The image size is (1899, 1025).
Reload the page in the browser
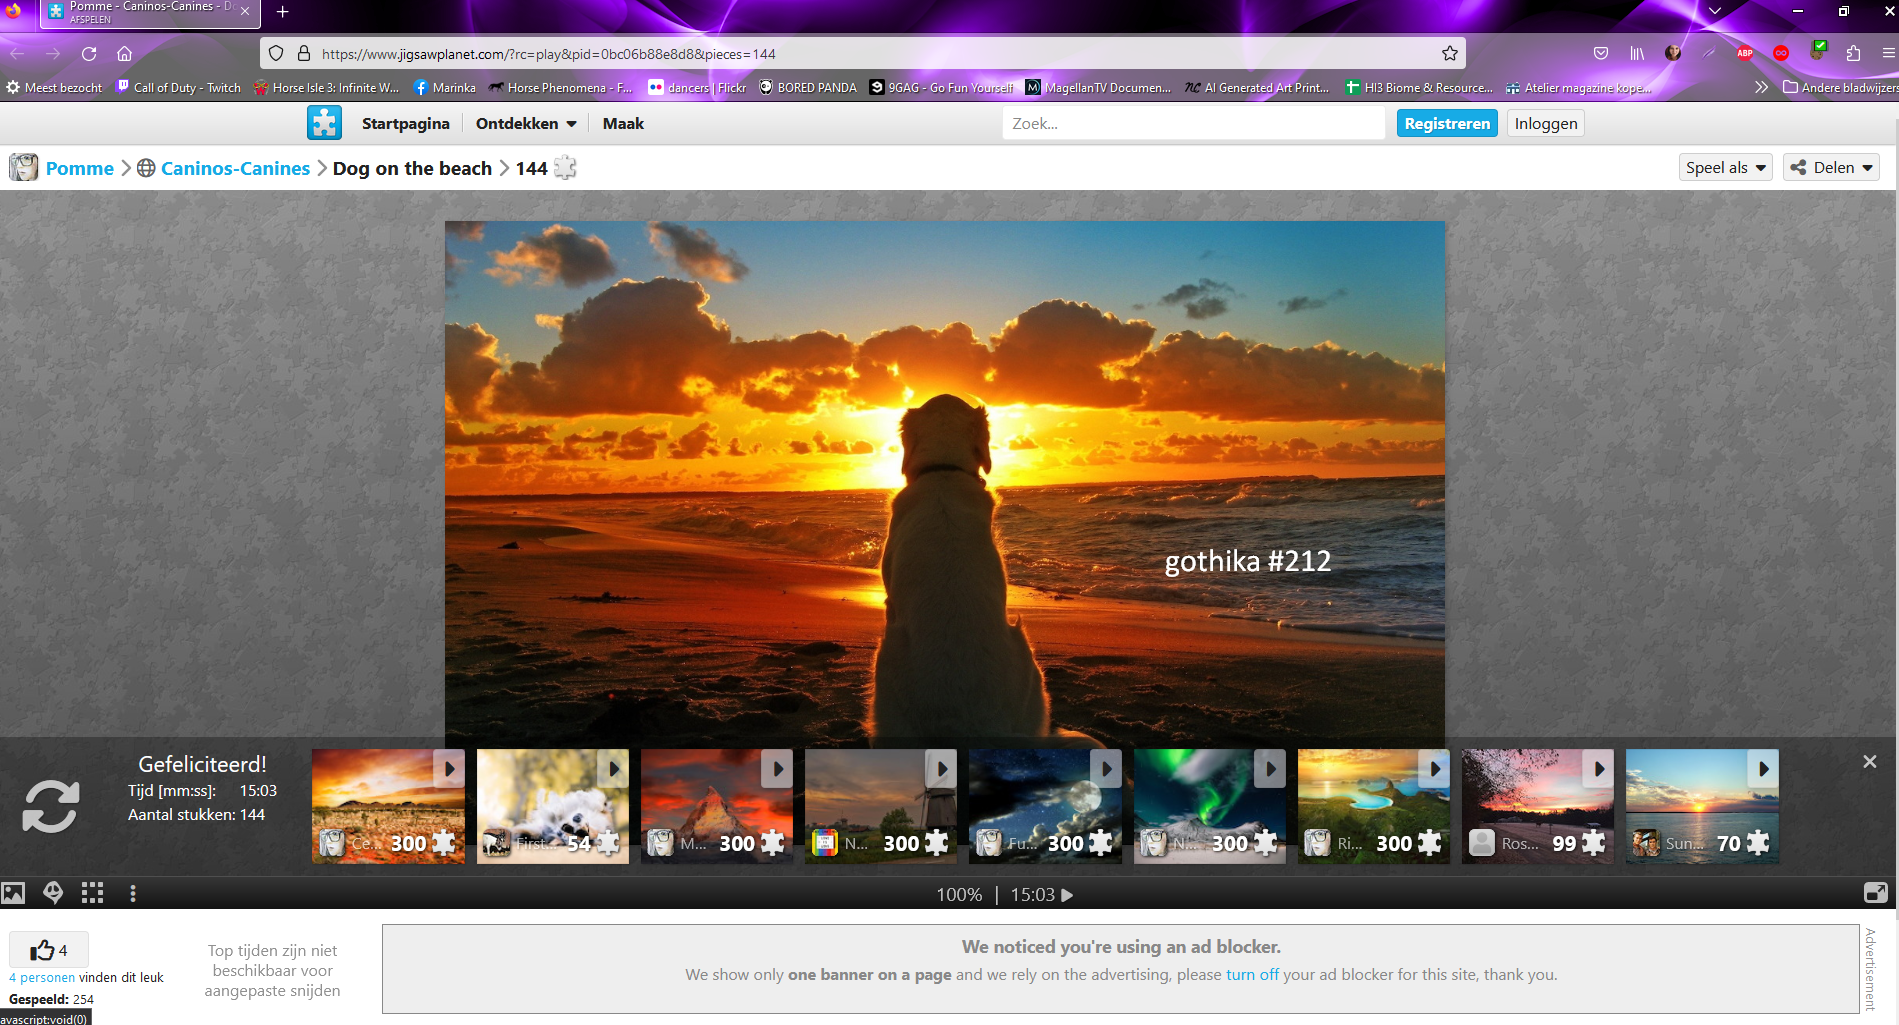(89, 54)
